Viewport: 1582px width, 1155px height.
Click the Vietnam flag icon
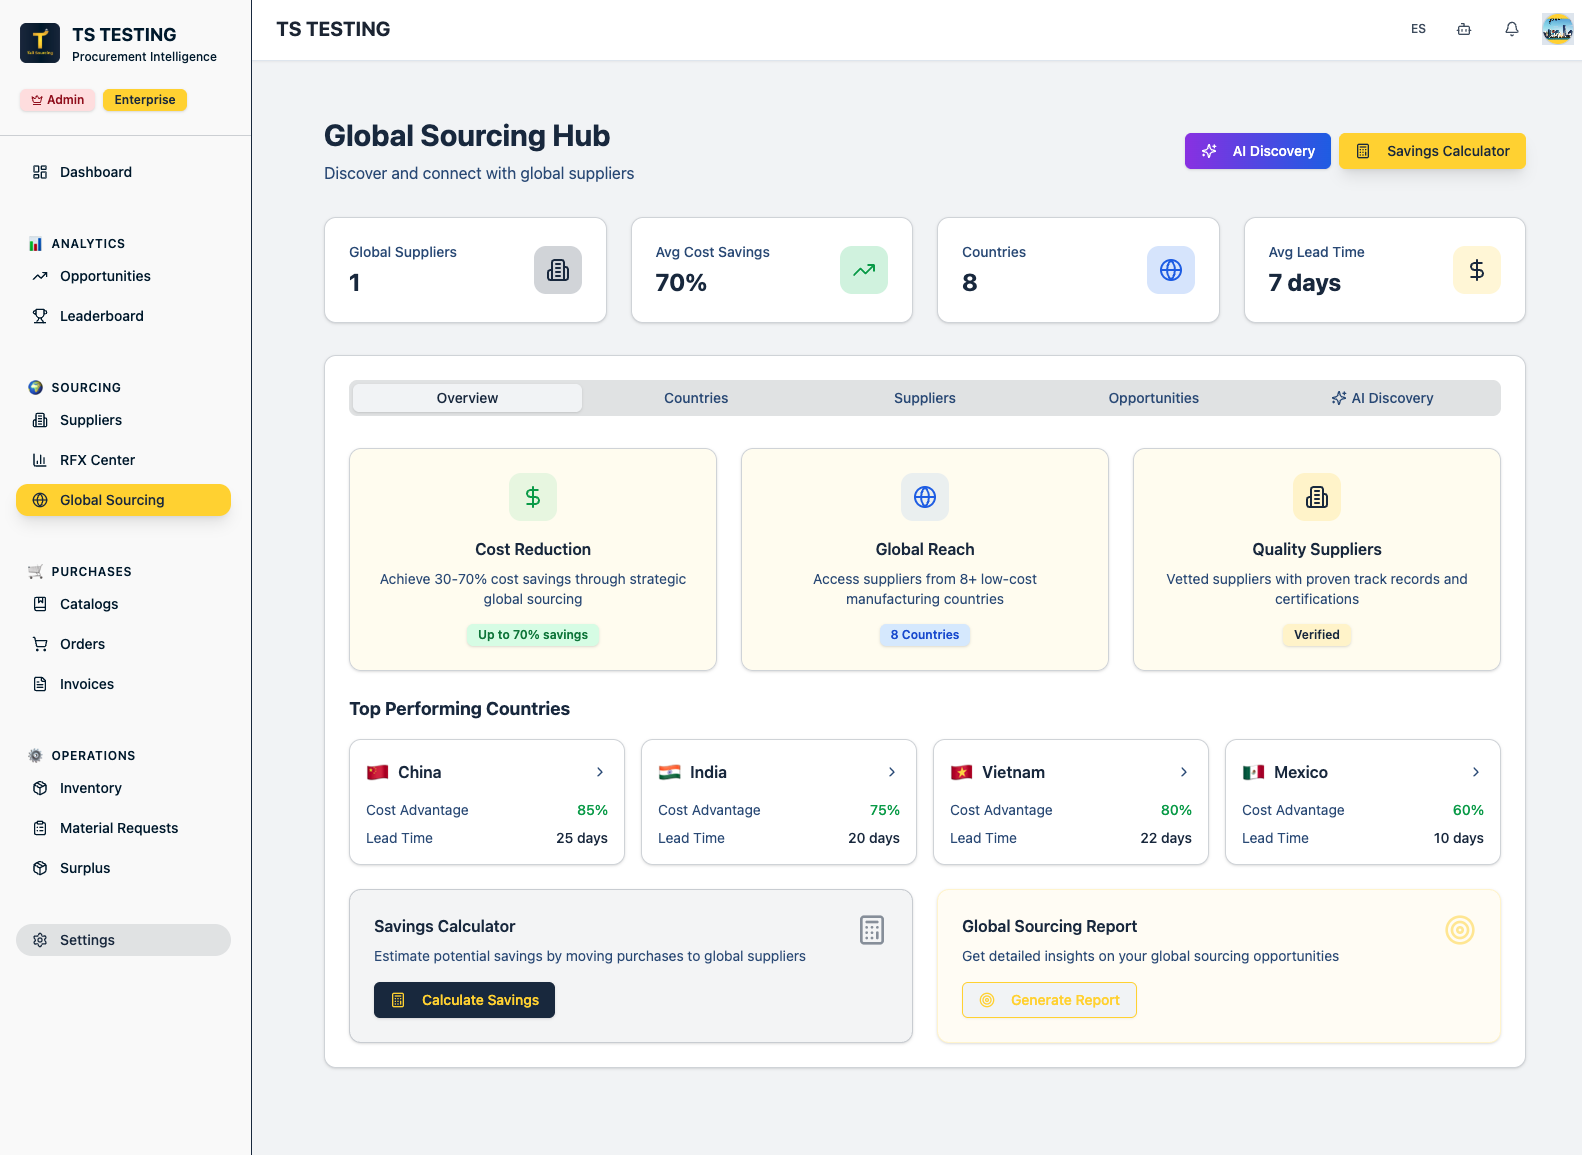(x=961, y=772)
